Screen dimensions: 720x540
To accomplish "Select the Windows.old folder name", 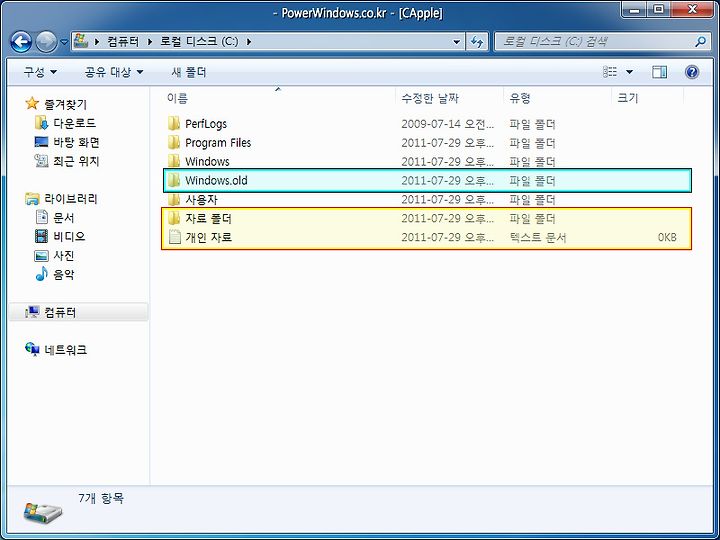I will (x=216, y=180).
